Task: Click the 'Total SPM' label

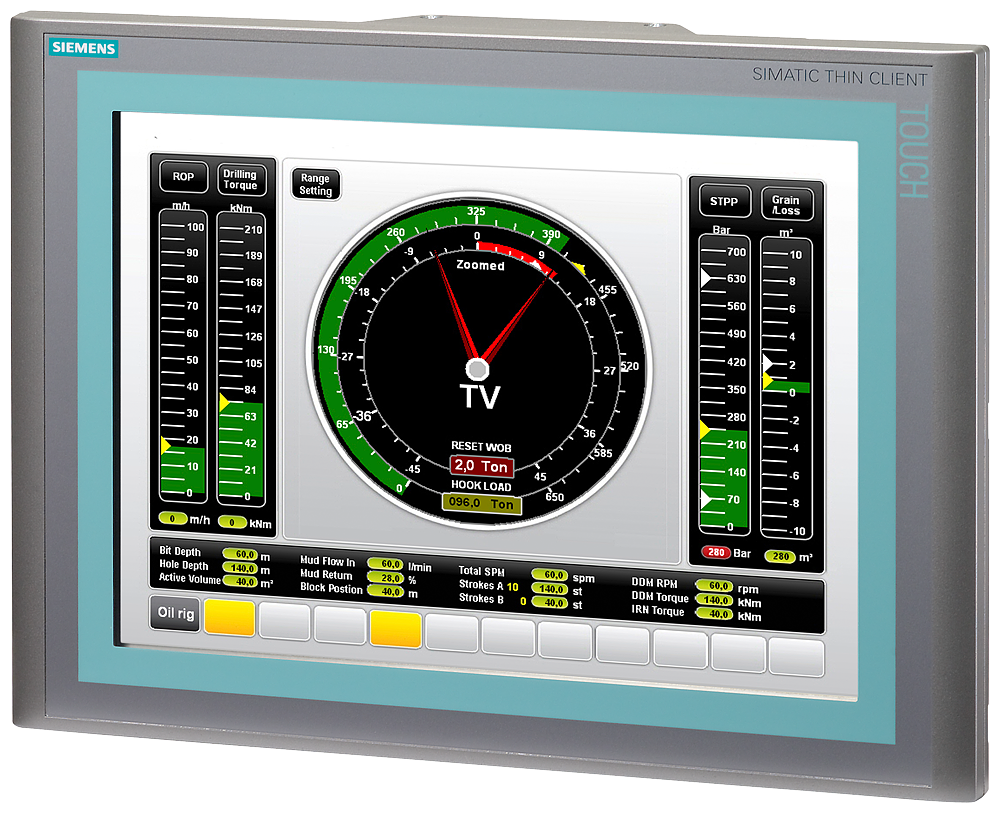Action: coord(482,571)
